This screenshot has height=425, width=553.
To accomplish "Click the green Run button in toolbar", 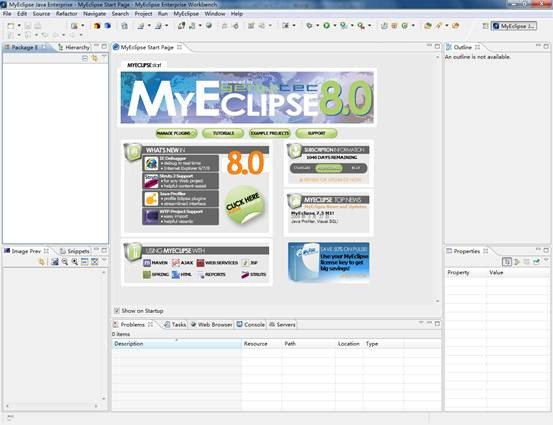I will pyautogui.click(x=327, y=25).
